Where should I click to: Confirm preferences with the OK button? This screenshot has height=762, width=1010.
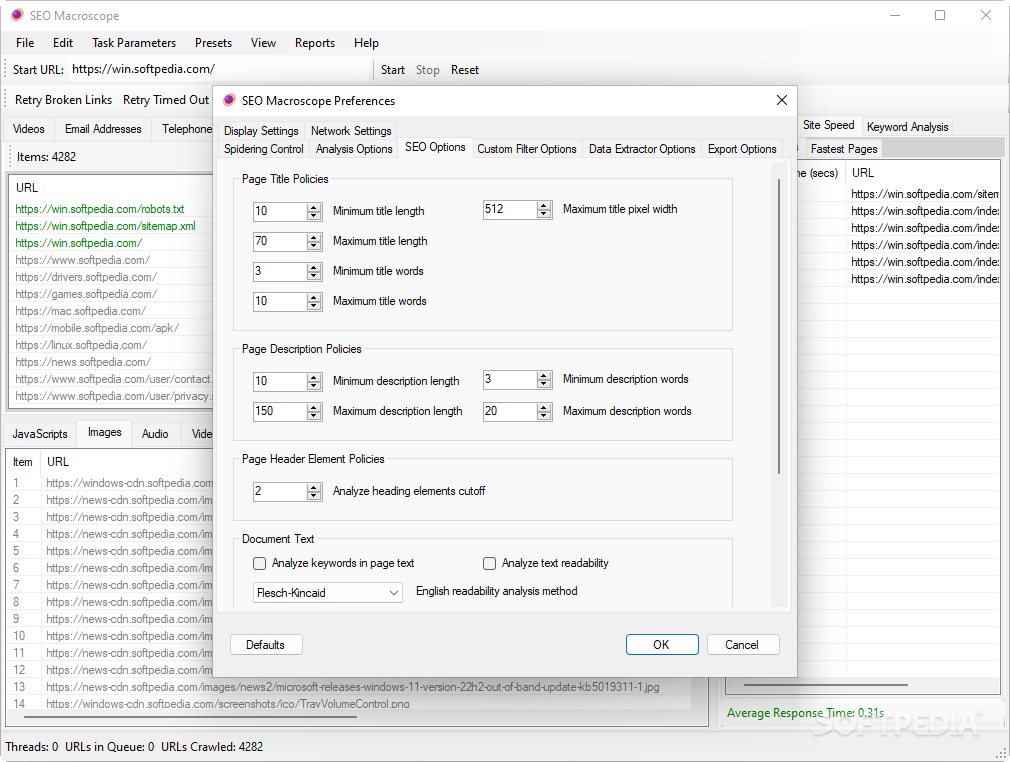pos(662,645)
